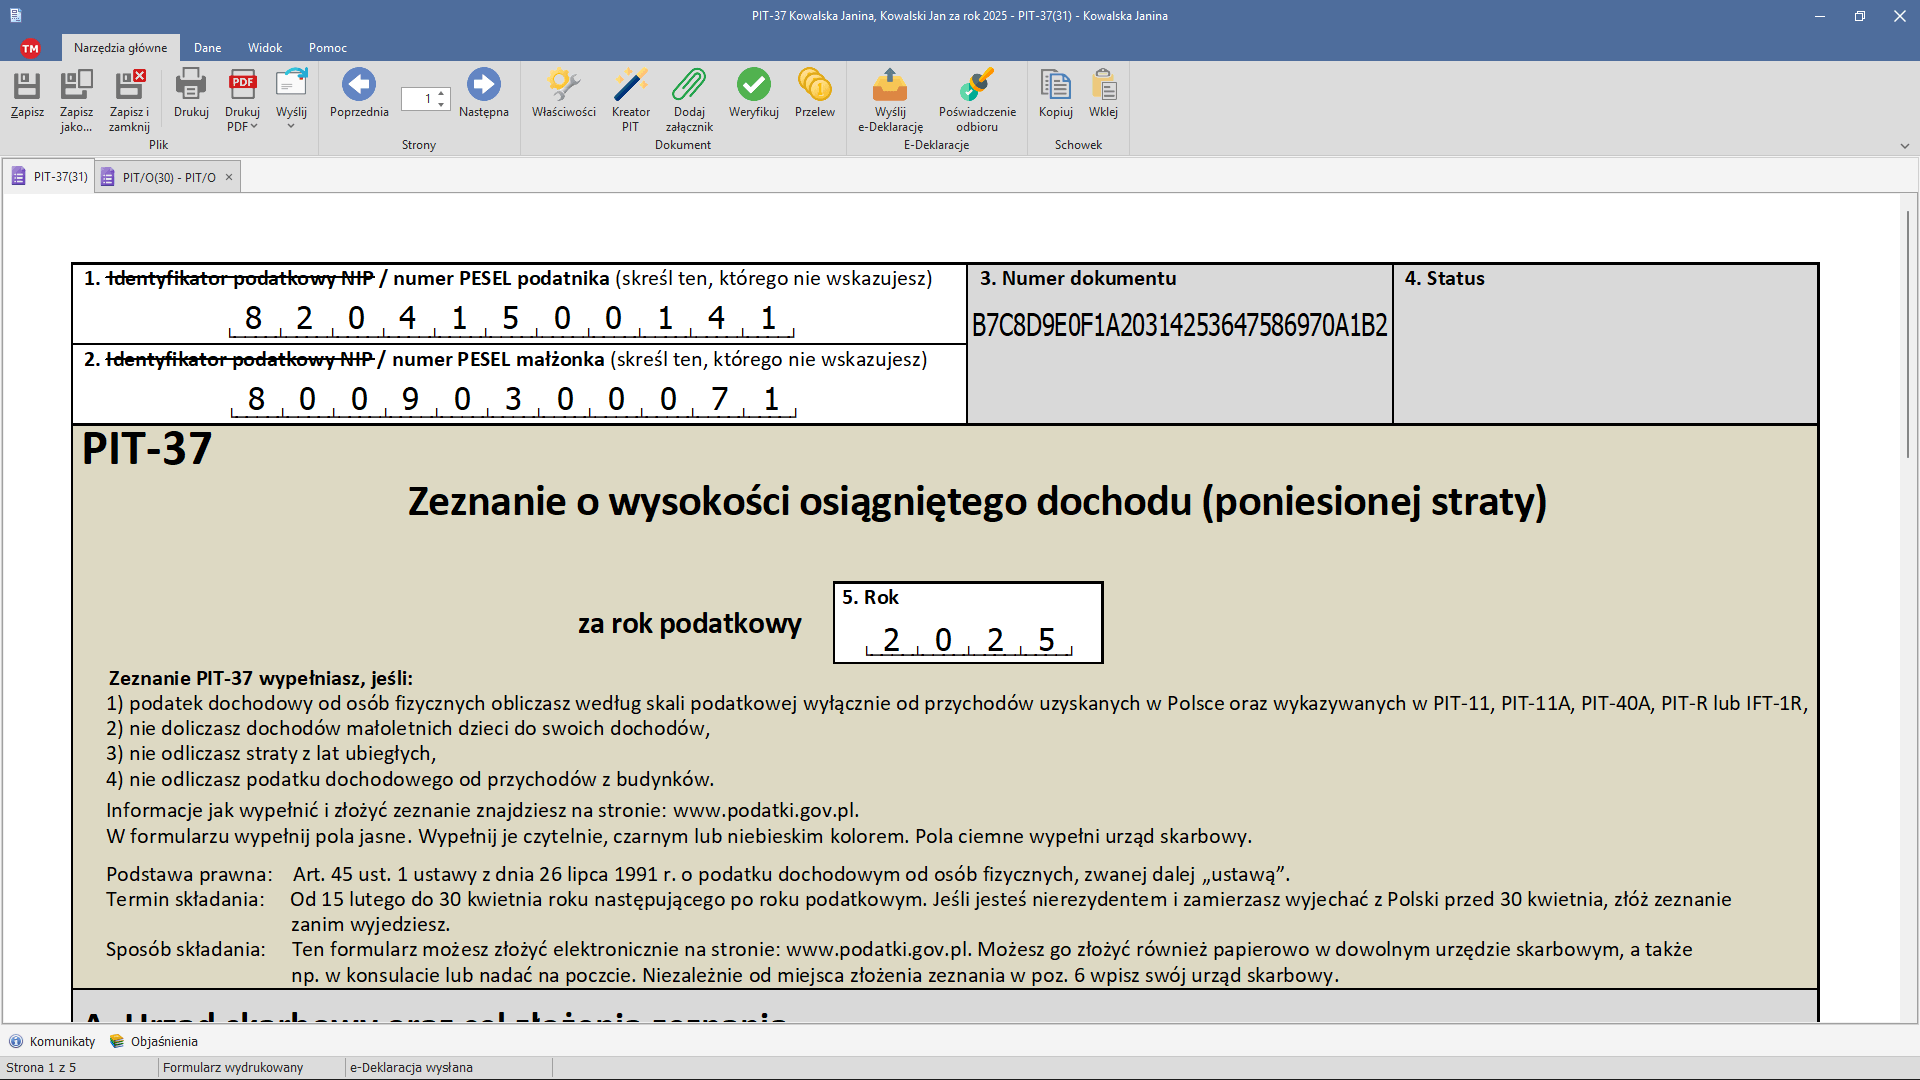Open the Widok ribbon tab

[x=265, y=48]
